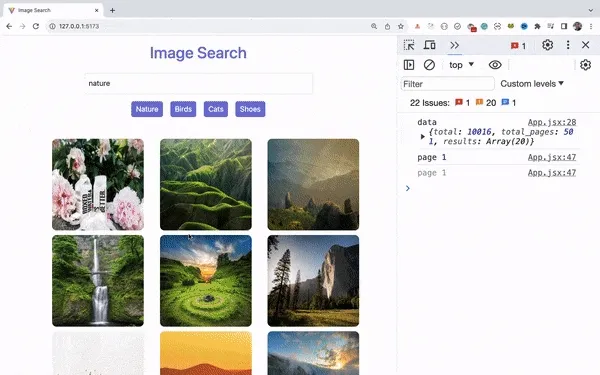Open the top context dropdown
600x375 pixels.
pos(461,65)
